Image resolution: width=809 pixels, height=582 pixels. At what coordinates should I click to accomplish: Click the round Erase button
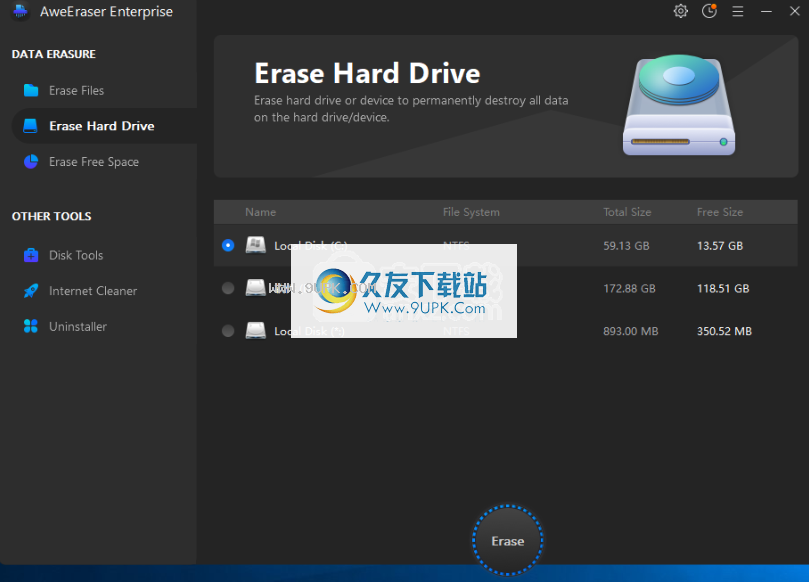coord(508,540)
